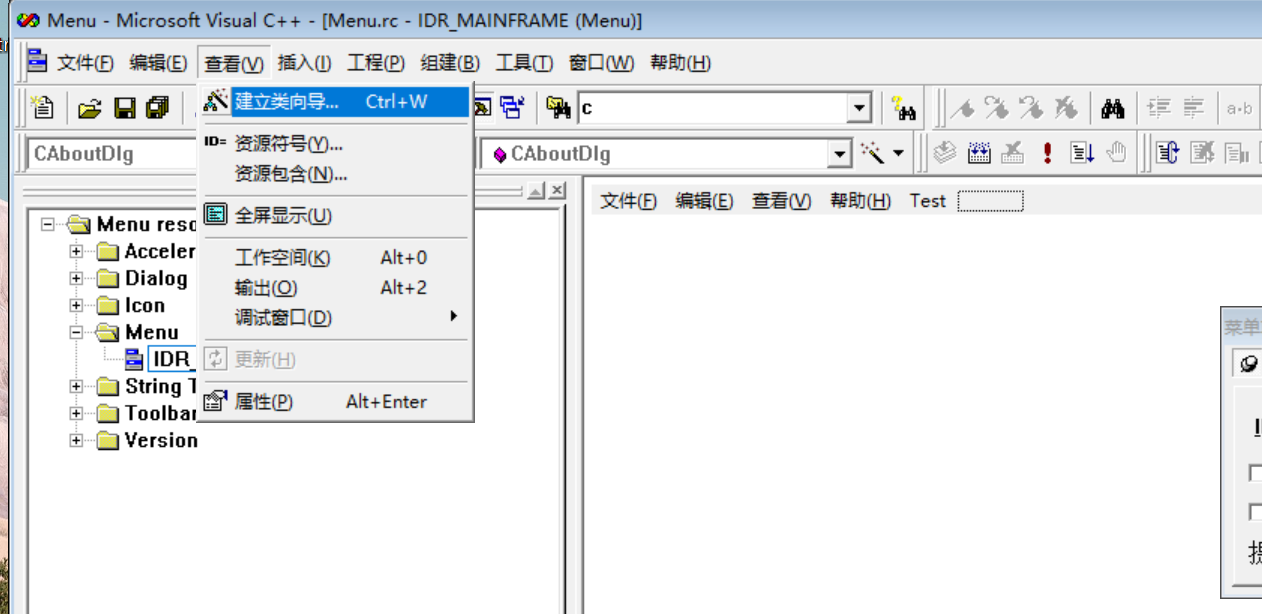Choose 工作空间(K) menu entry

pos(334,258)
